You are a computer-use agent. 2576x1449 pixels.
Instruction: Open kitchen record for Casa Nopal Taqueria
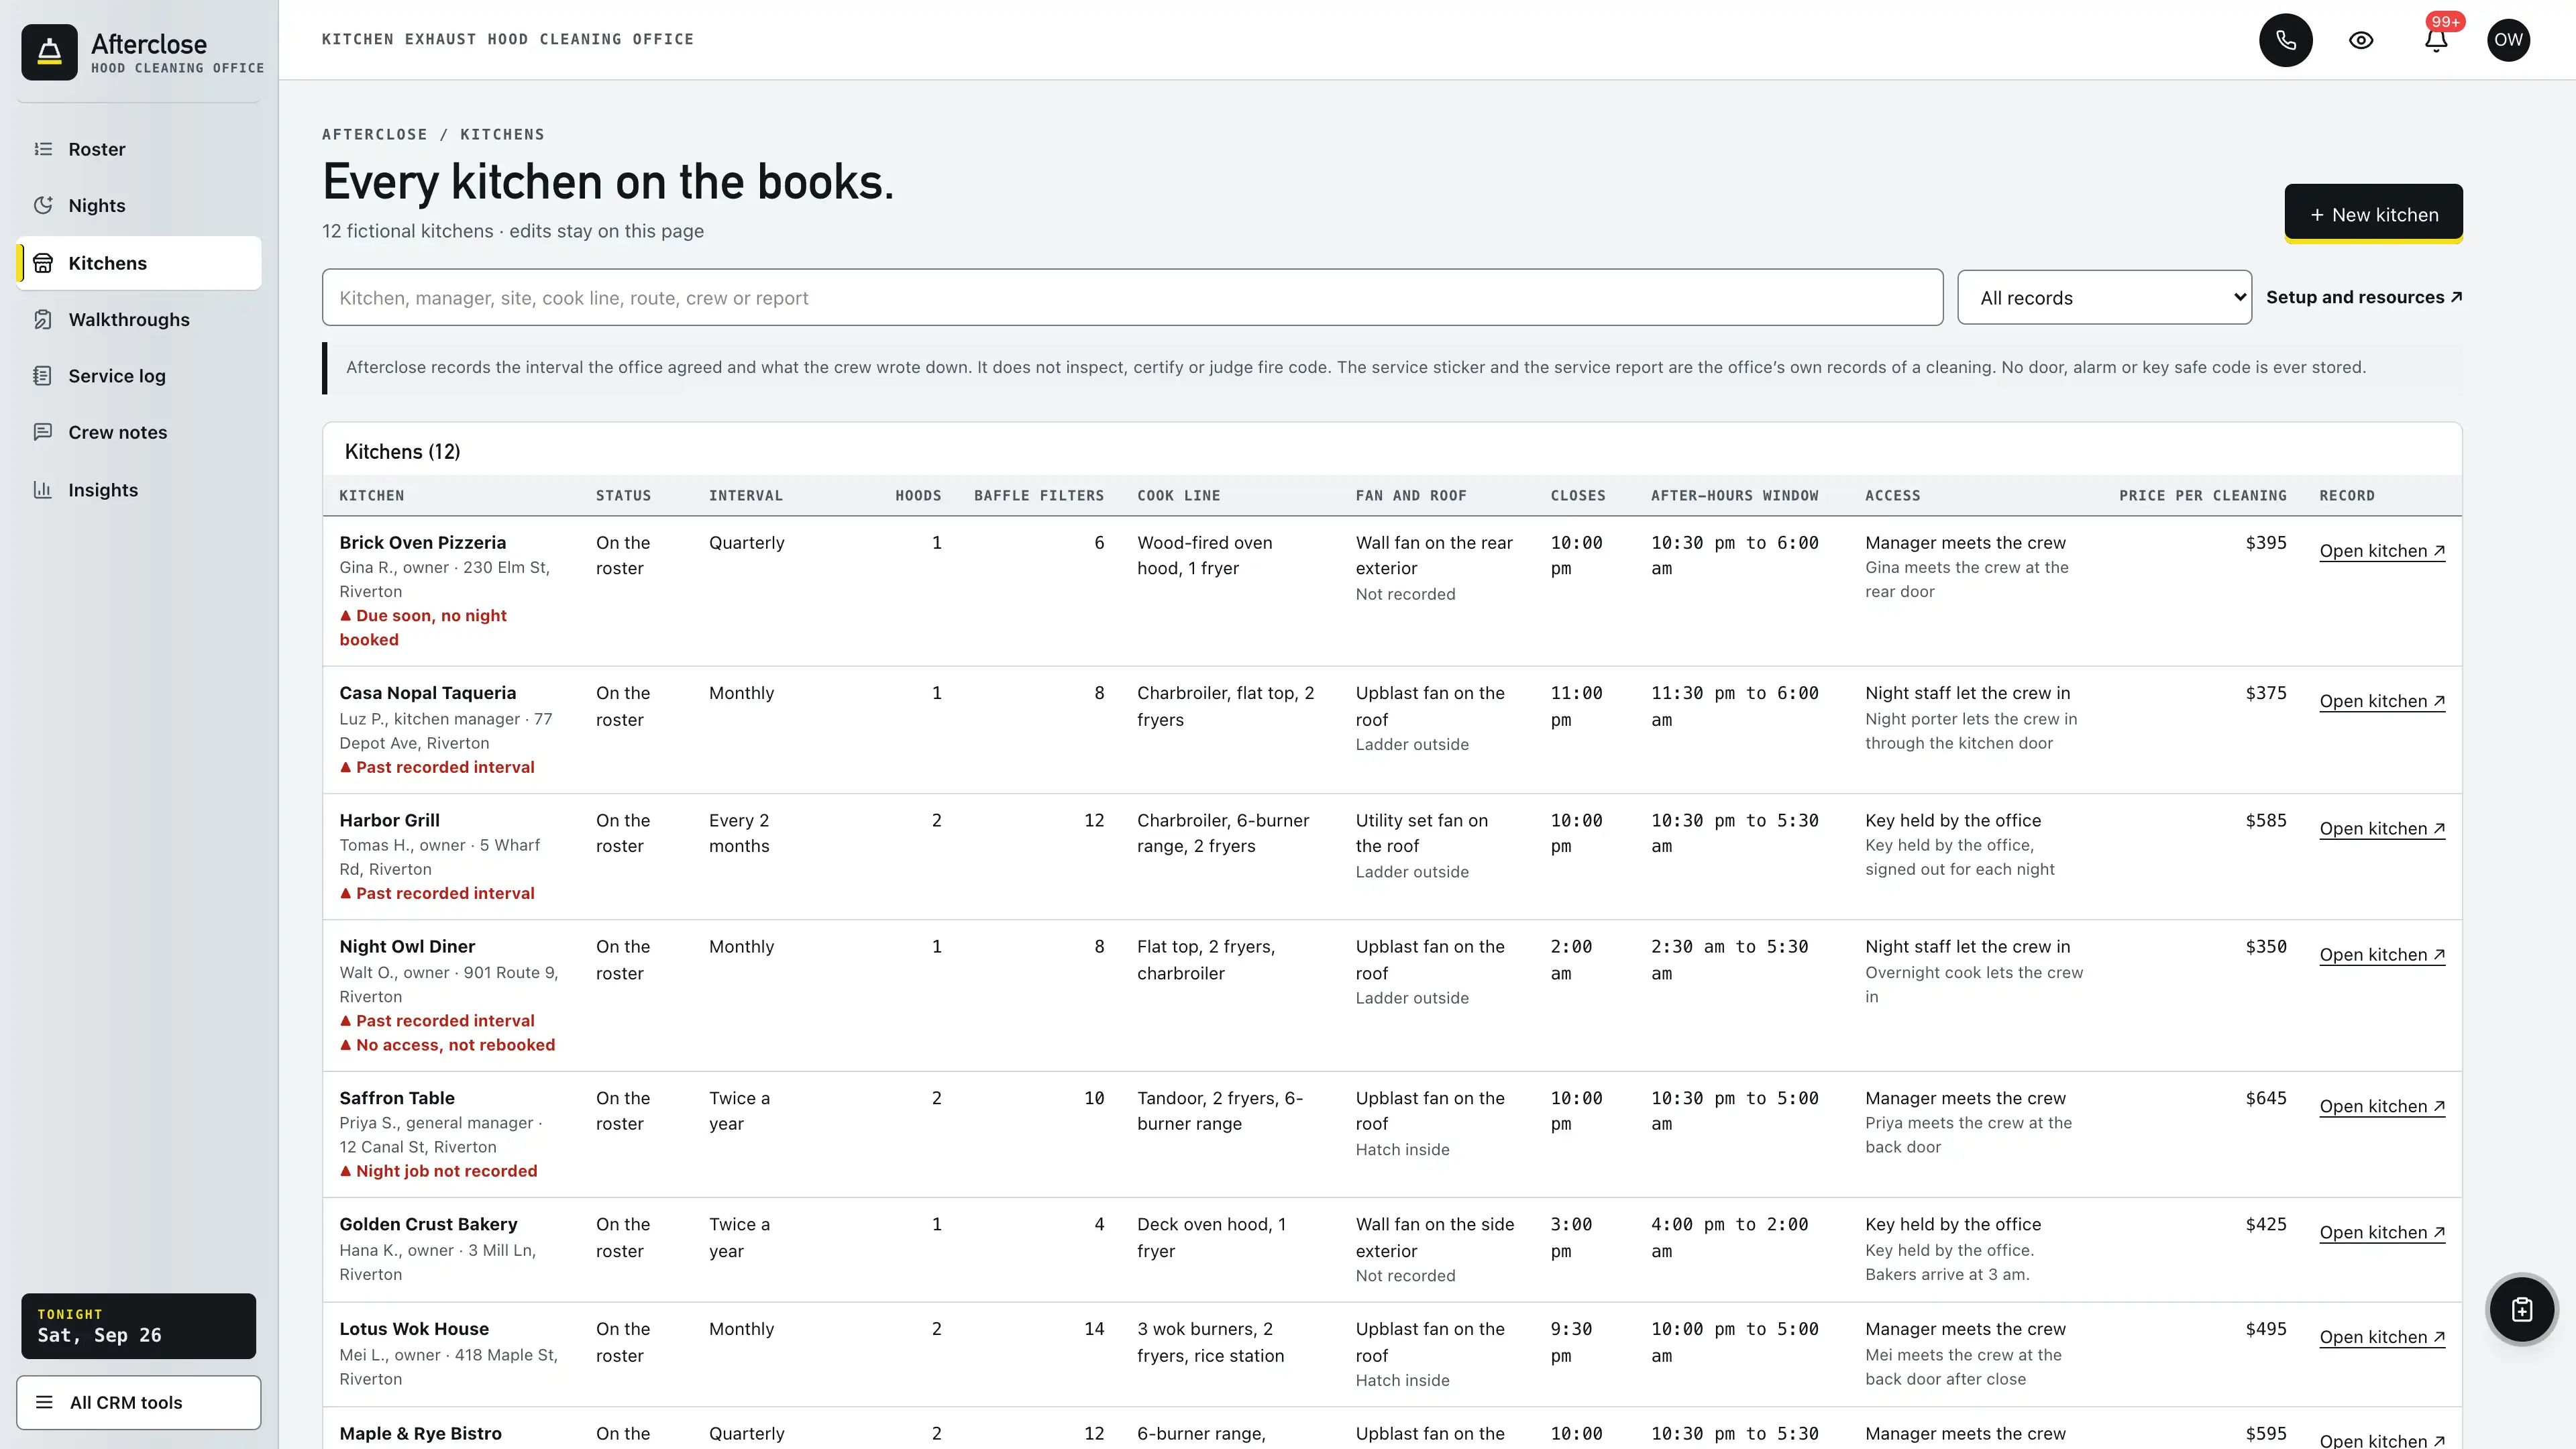pyautogui.click(x=2382, y=701)
